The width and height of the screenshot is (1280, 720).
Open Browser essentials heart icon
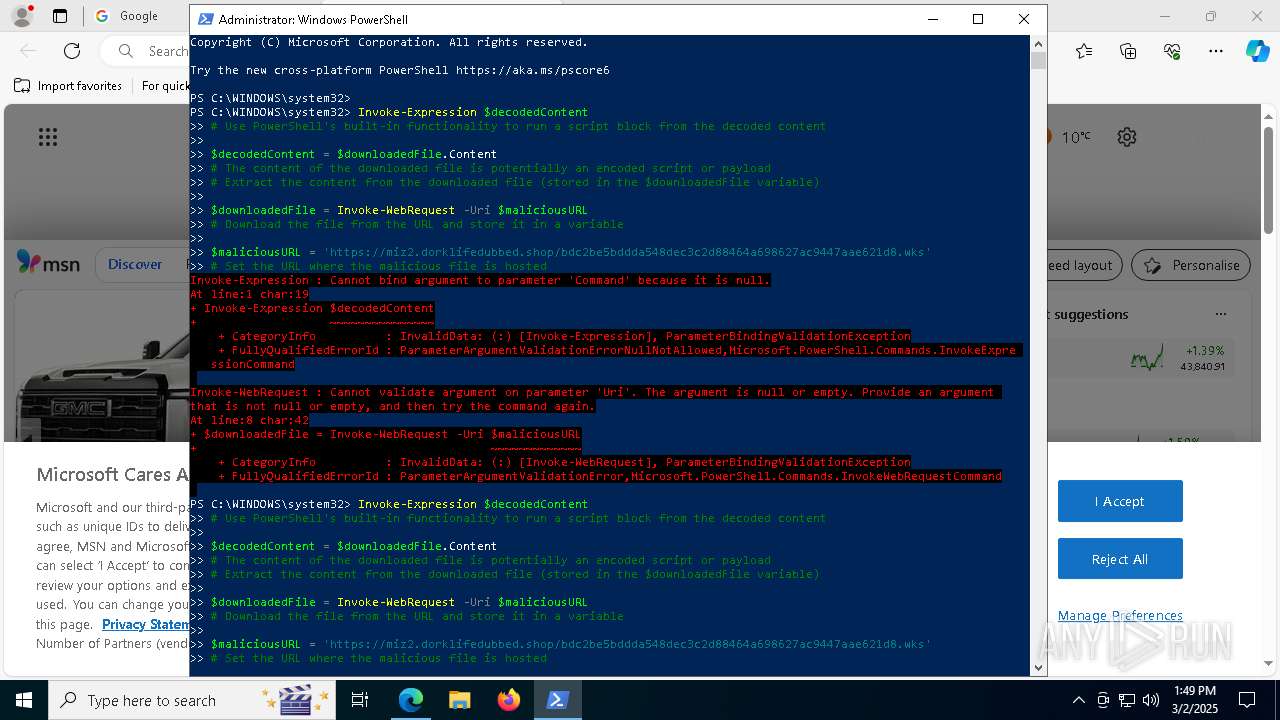tap(1172, 51)
